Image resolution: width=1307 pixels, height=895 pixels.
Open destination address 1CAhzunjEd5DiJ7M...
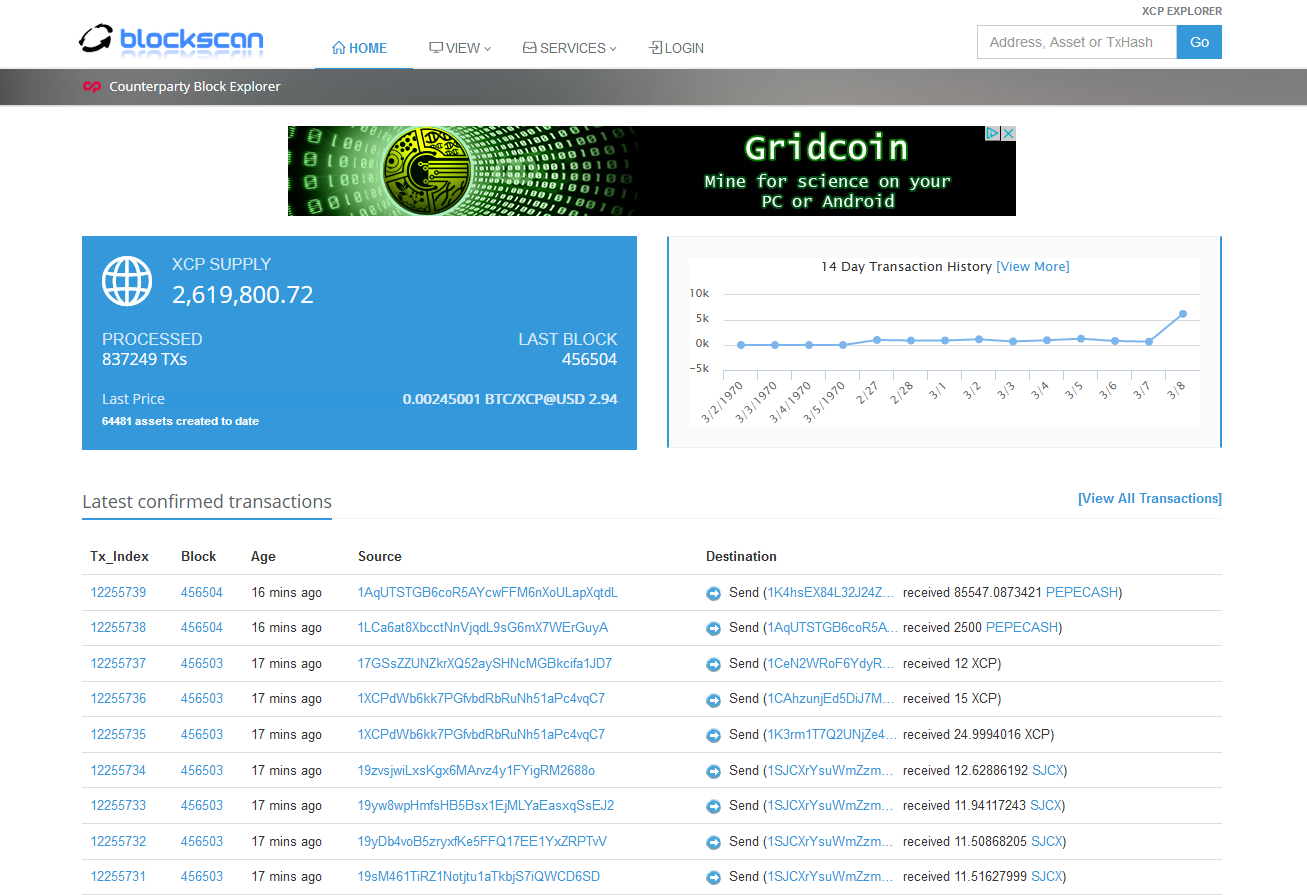tap(832, 698)
